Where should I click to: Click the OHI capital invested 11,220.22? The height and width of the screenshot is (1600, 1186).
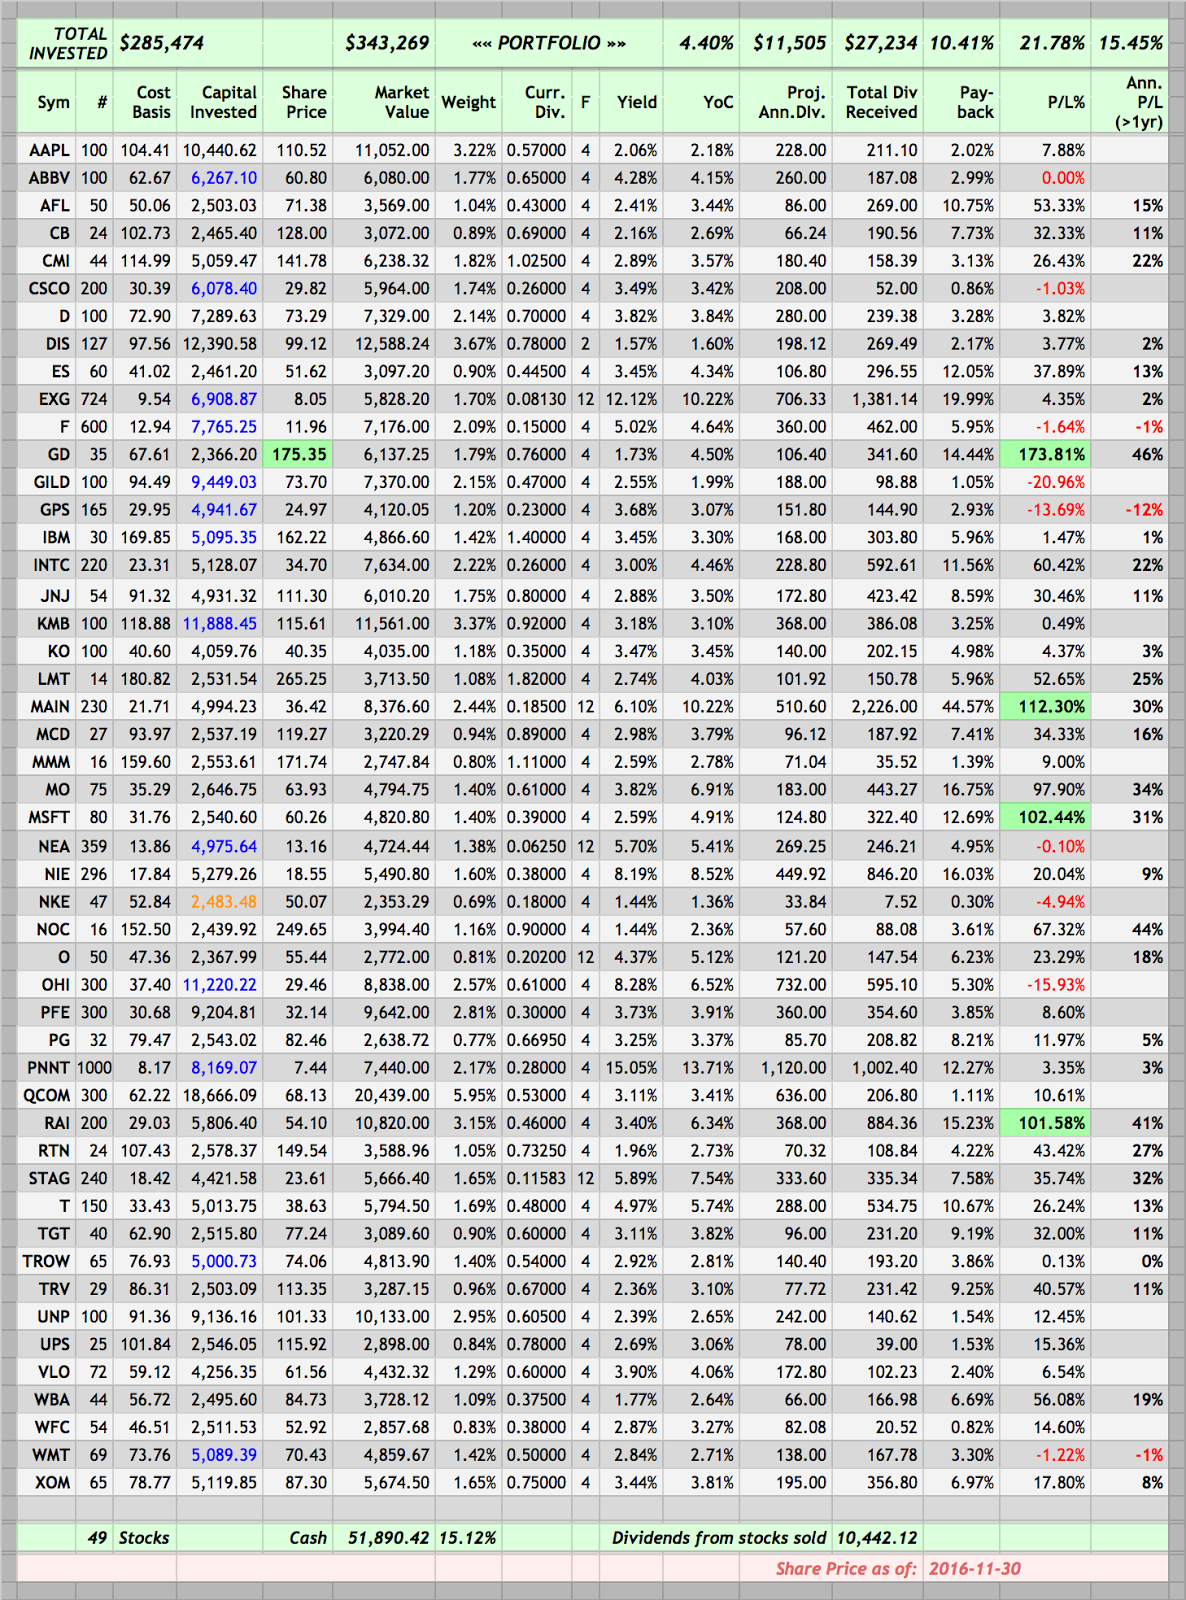220,985
